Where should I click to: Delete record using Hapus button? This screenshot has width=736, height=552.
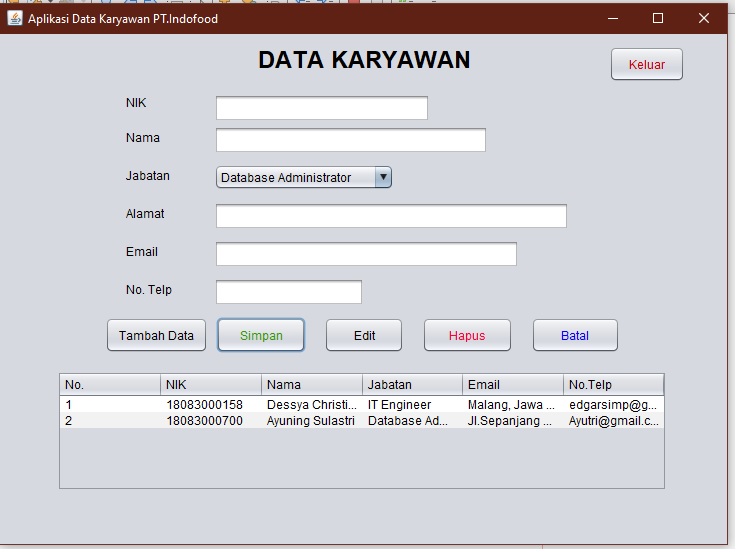467,335
